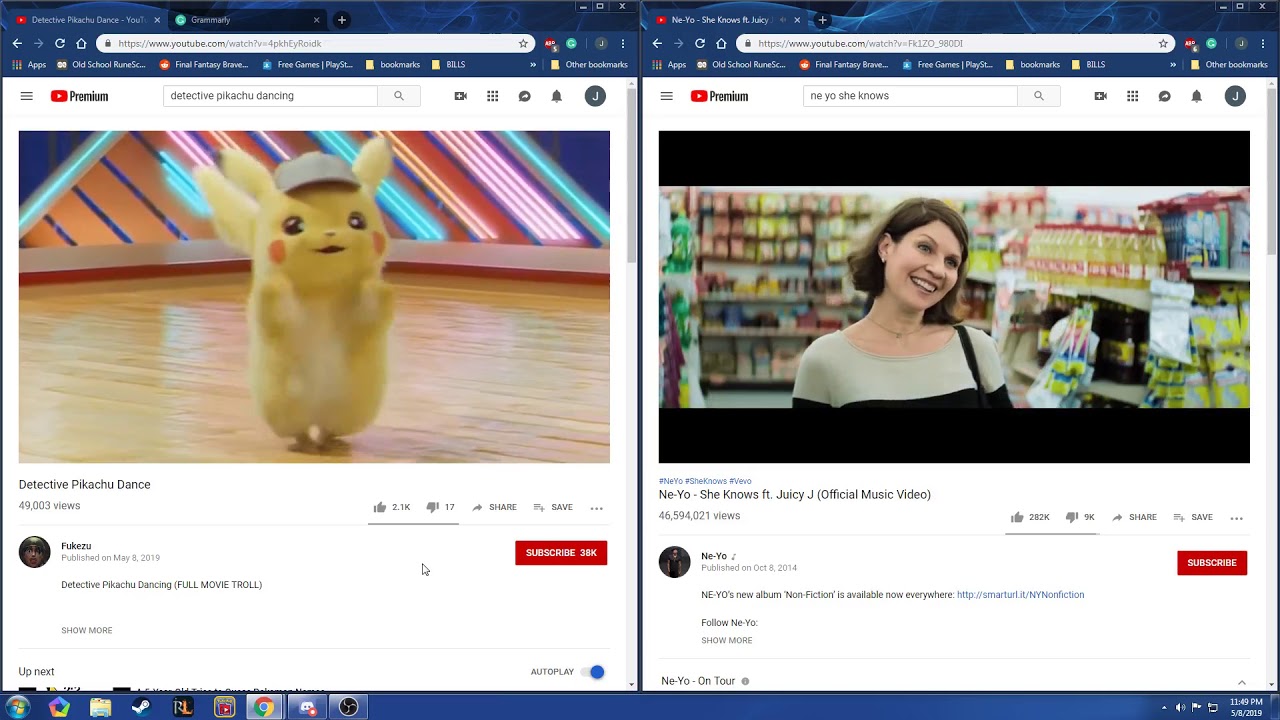1280x720 pixels.
Task: Share the Detective Pikachu Dance video
Action: click(495, 507)
